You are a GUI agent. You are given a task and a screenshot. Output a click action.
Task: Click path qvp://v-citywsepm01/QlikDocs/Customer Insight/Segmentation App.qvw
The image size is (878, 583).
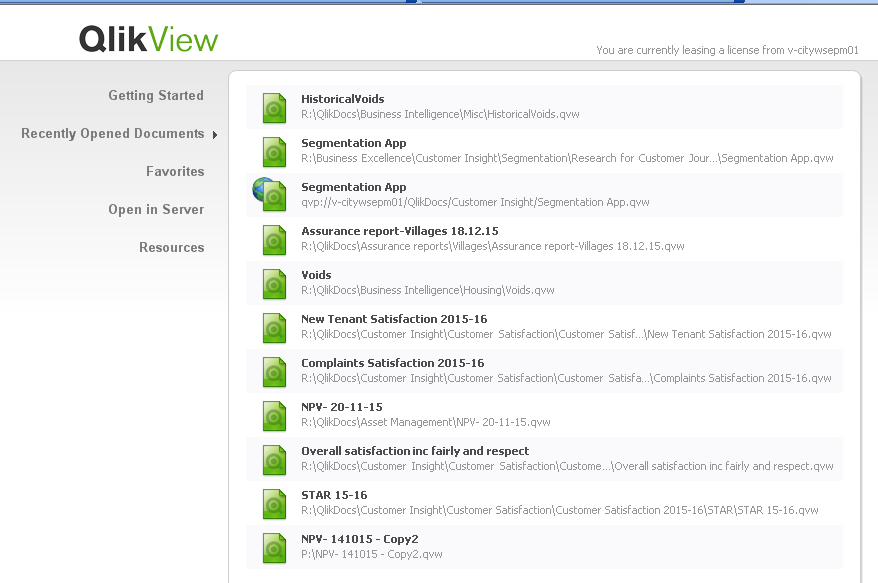point(475,202)
